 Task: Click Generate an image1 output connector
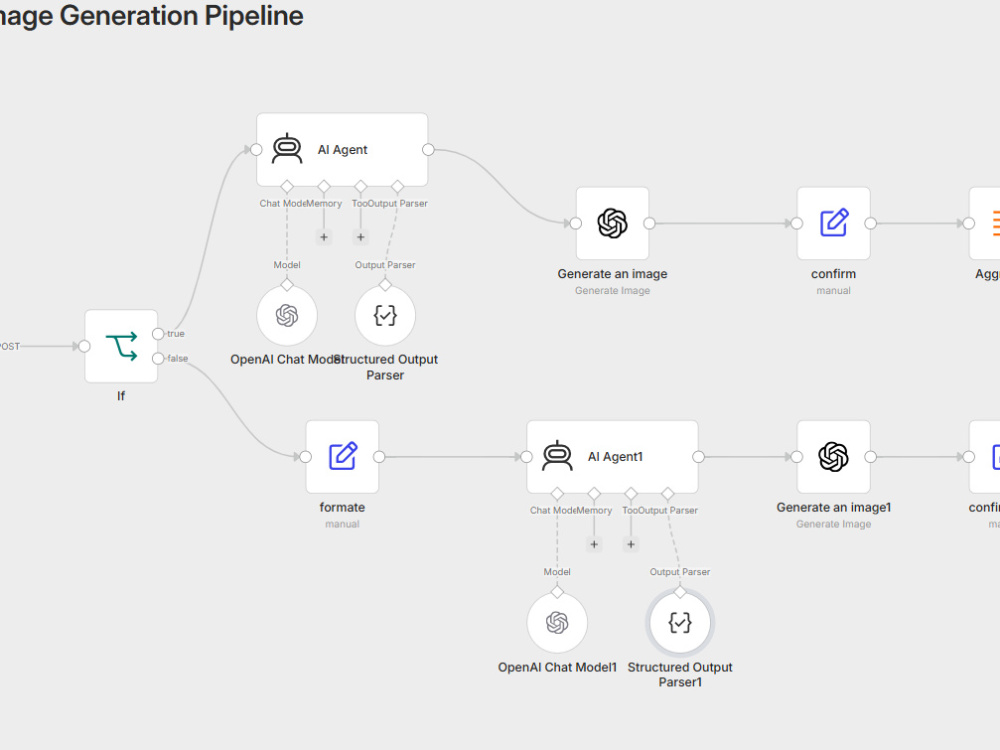(x=871, y=457)
